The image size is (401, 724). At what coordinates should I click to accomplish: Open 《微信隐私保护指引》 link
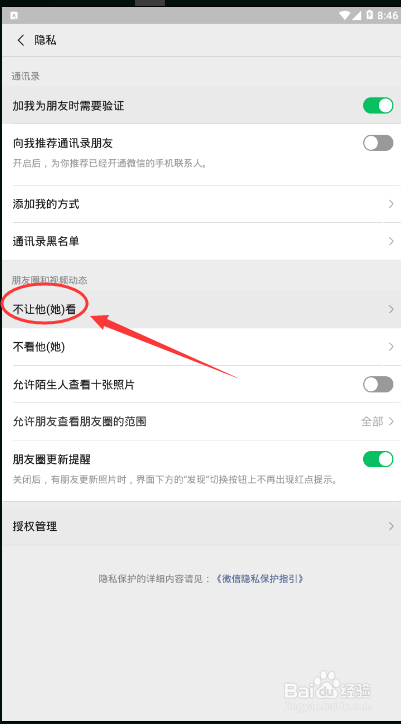coord(260,579)
